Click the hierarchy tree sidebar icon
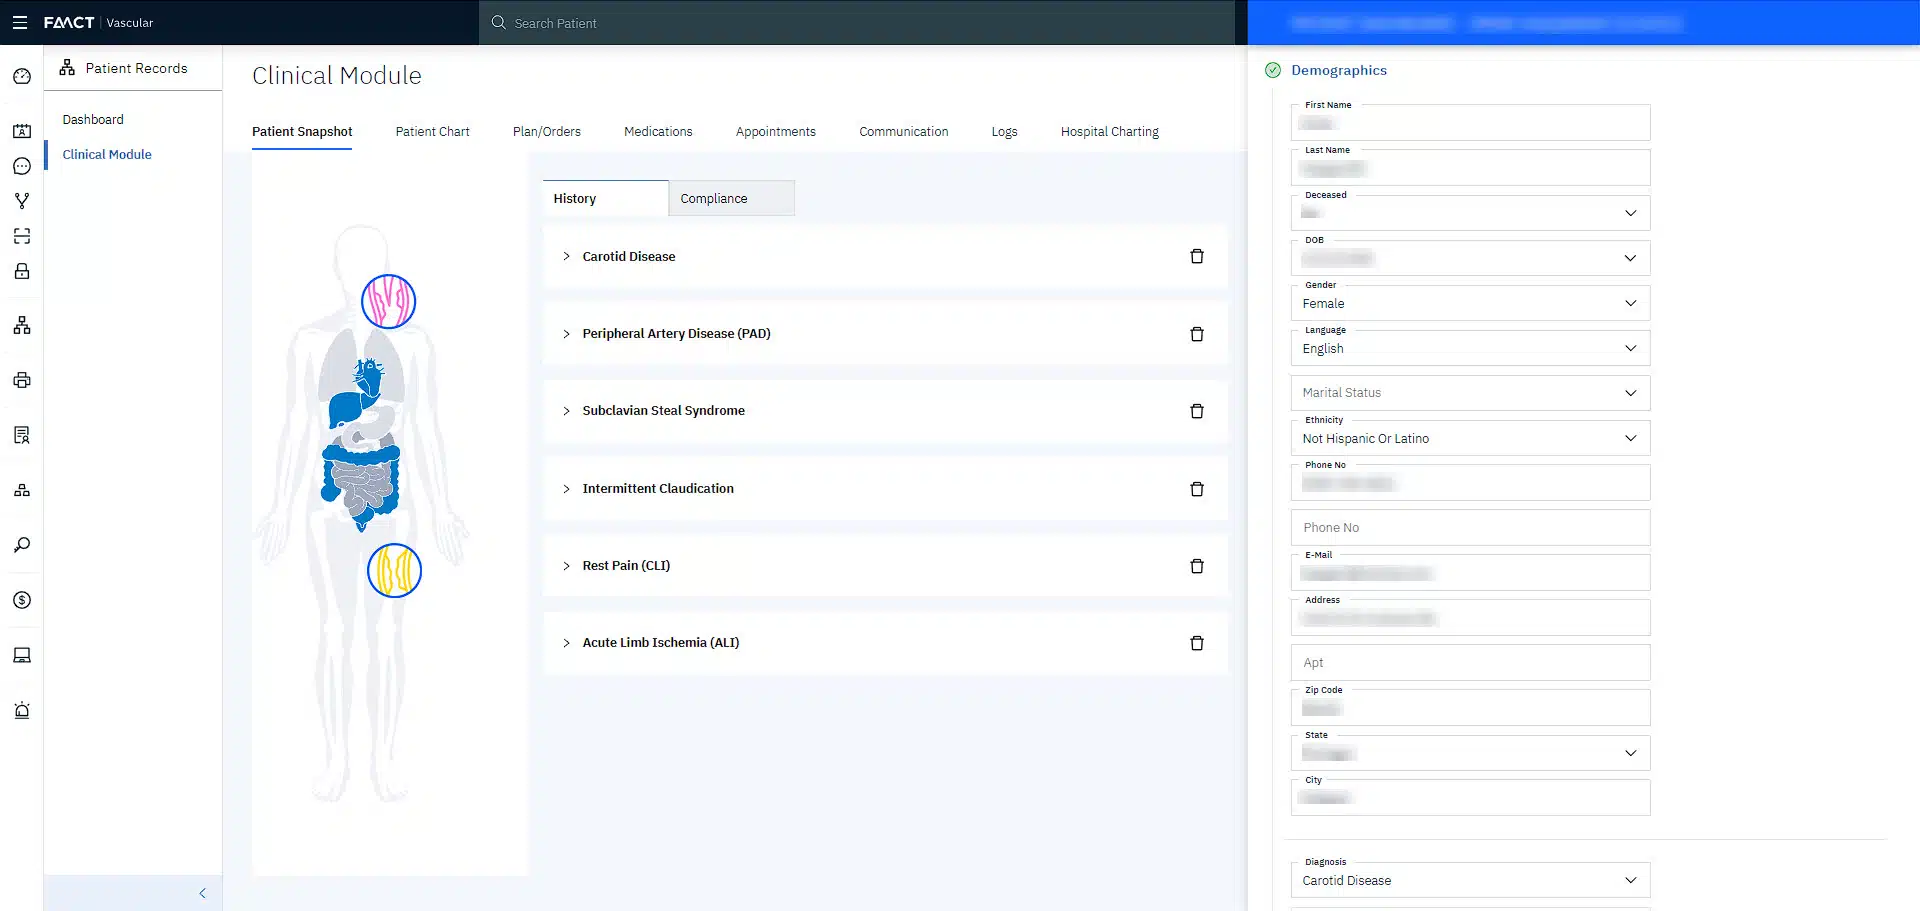The height and width of the screenshot is (911, 1920). point(22,325)
